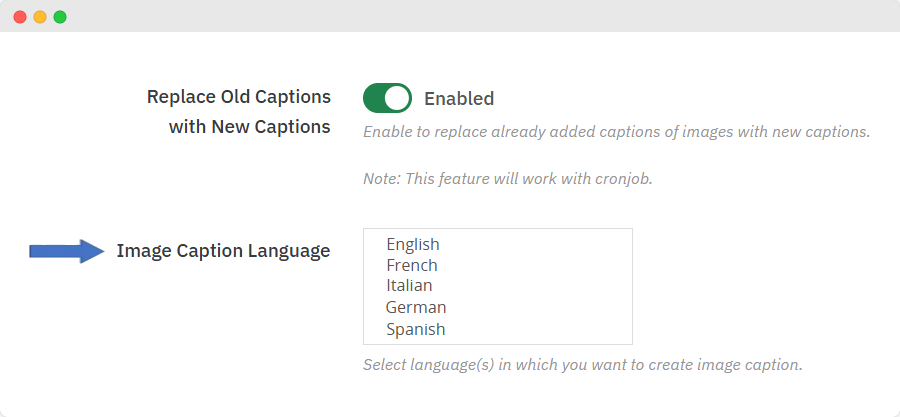Maximize the window with the green button
The image size is (900, 417).
click(x=60, y=17)
